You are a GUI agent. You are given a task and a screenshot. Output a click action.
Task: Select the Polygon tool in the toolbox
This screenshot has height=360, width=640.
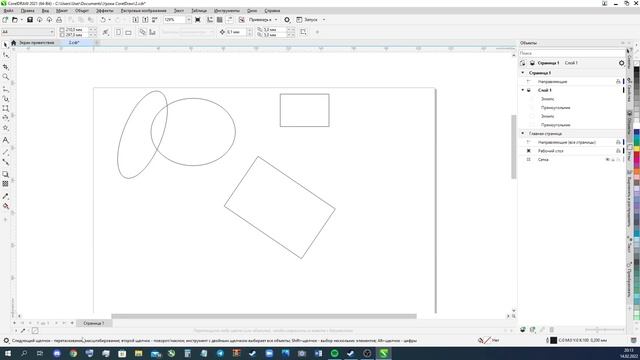click(x=5, y=128)
